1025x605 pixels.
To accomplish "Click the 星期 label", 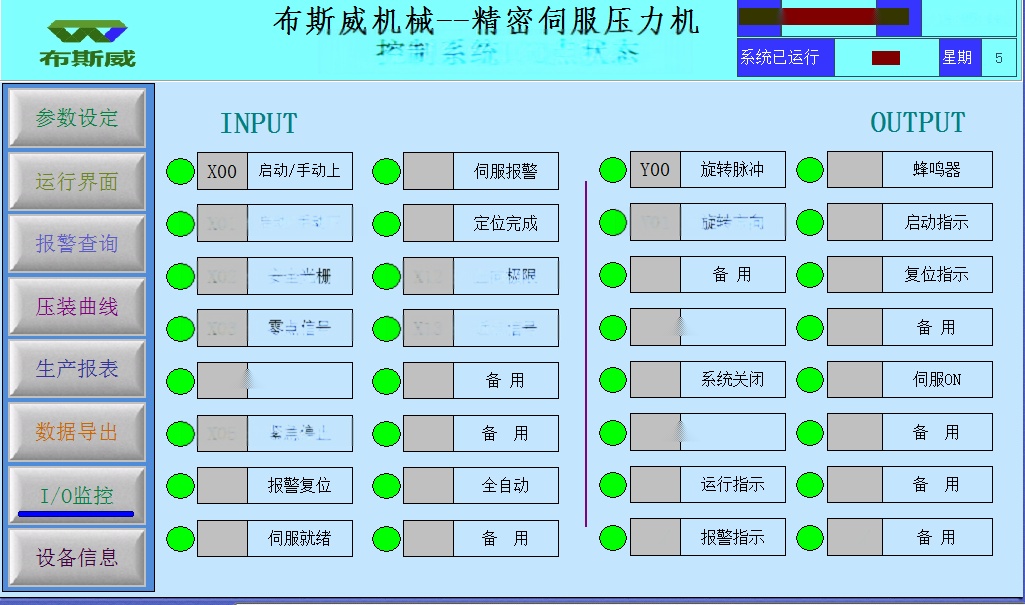I will 960,57.
